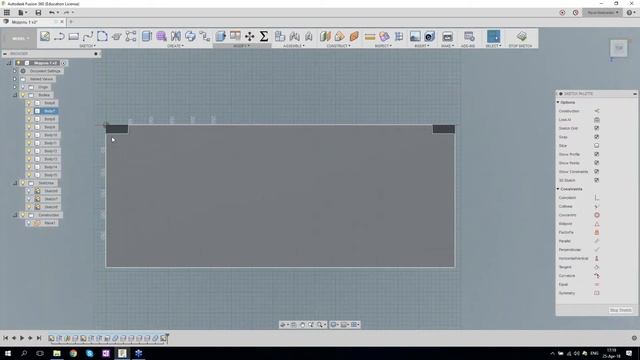Select the Extrude tool in Create group
Screen dimensions: 640x360
click(x=147, y=36)
